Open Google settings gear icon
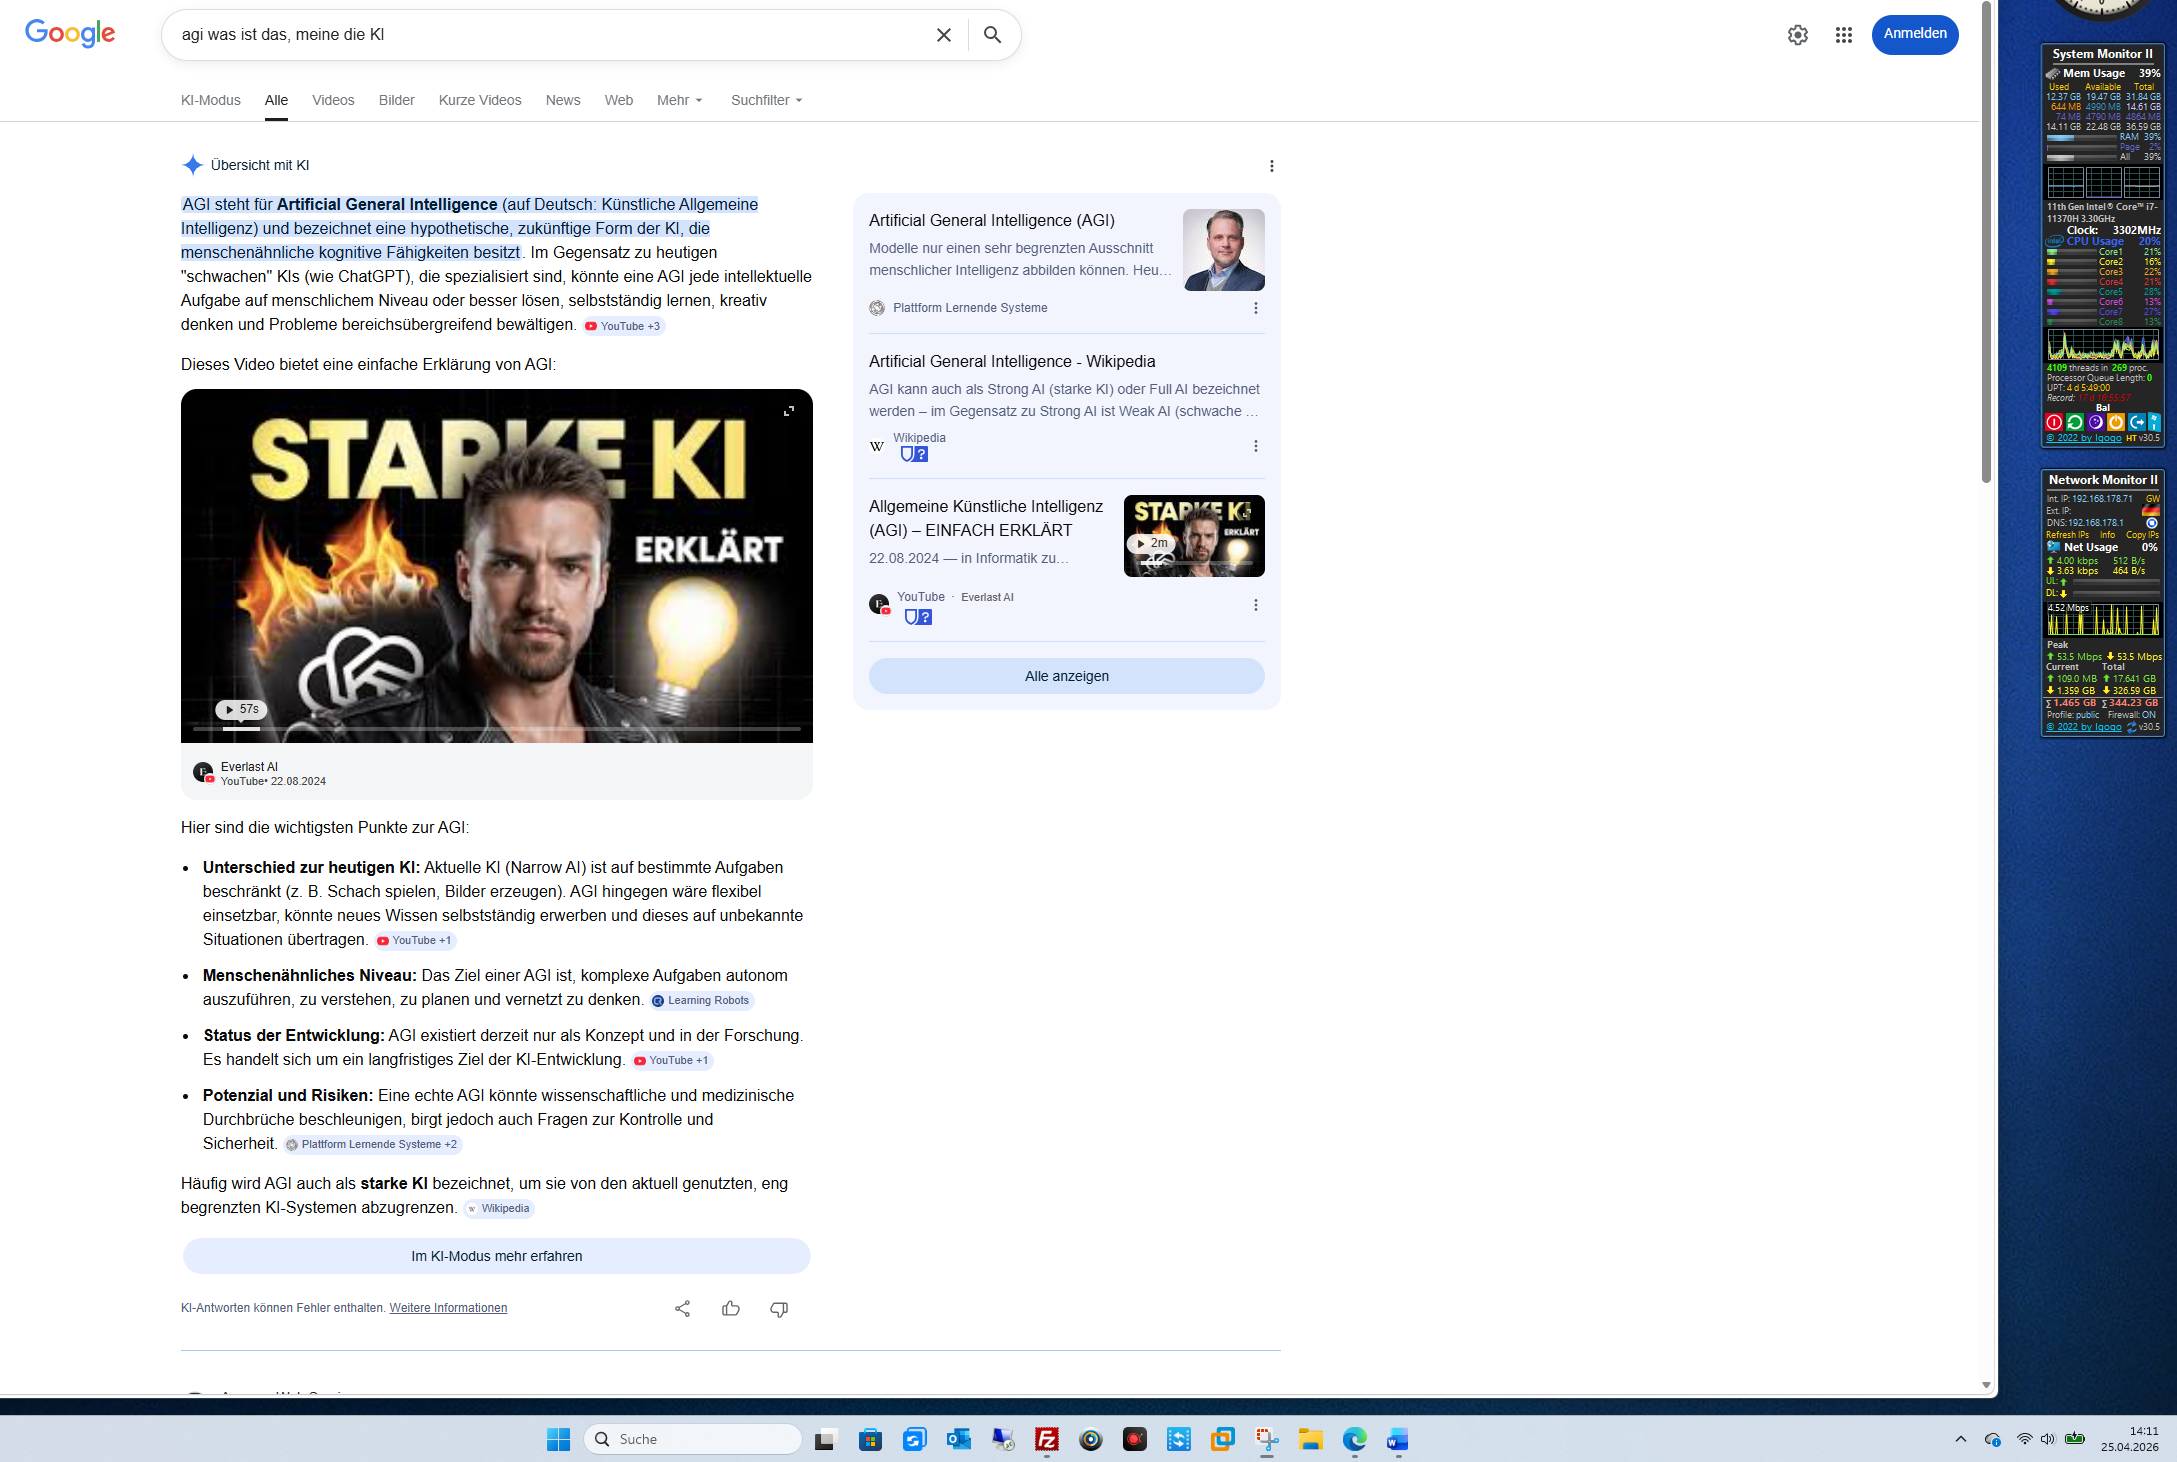Image resolution: width=2177 pixels, height=1462 pixels. point(1797,35)
